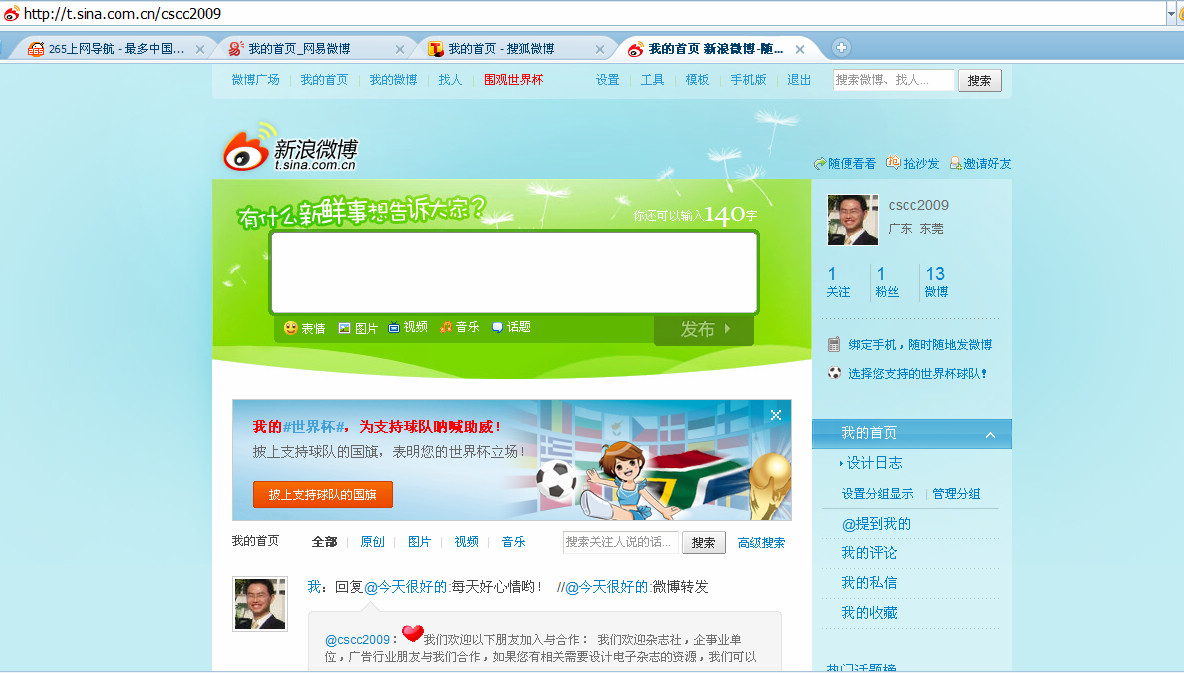This screenshot has width=1184, height=673.
Task: Click the post author's avatar in feed
Action: [260, 604]
